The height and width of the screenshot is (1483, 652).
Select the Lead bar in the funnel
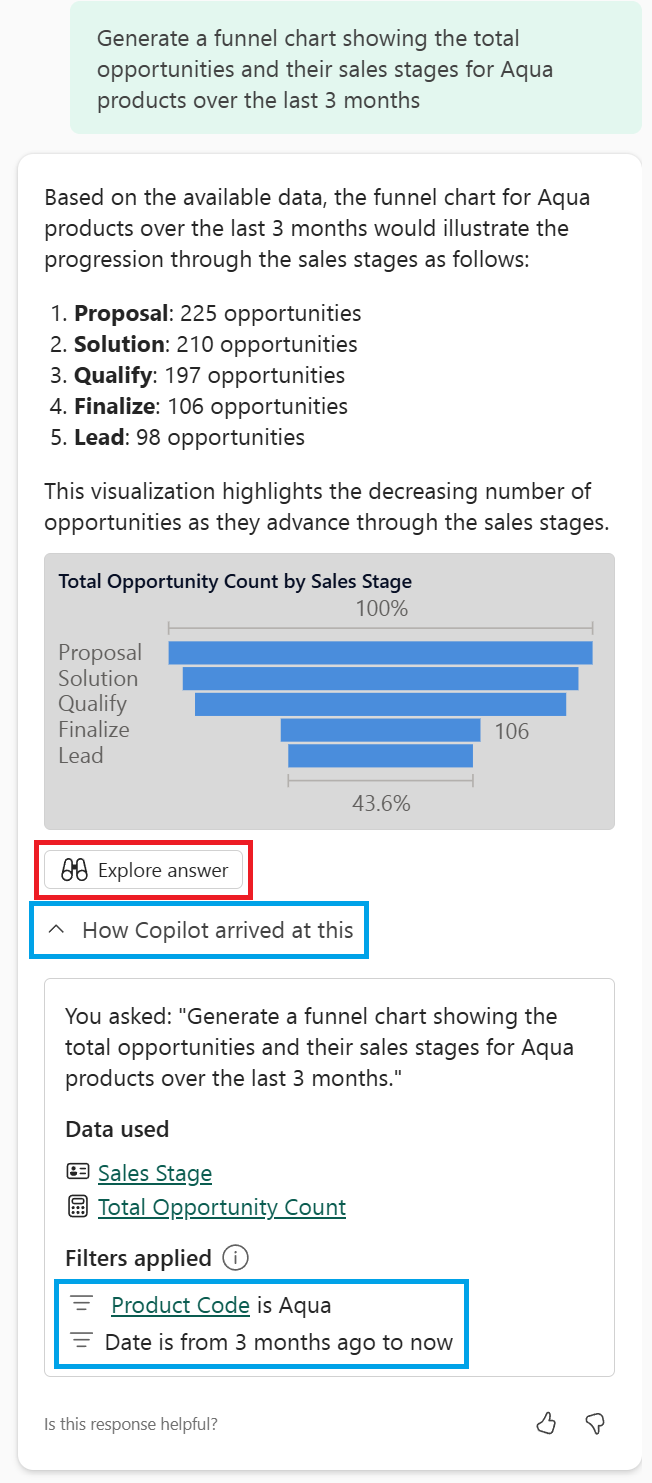point(380,755)
